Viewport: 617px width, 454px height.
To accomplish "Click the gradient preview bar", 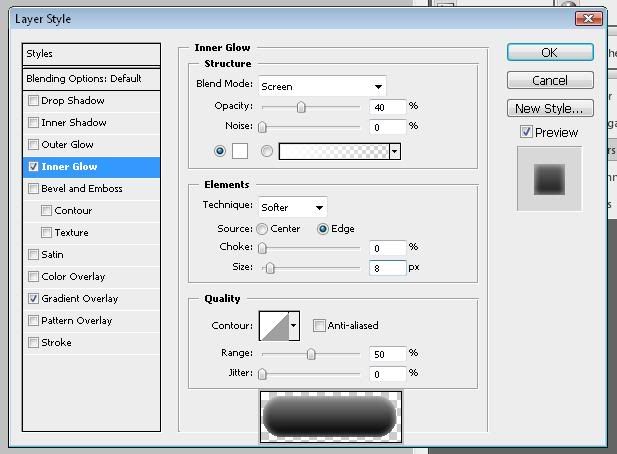I will click(x=333, y=151).
